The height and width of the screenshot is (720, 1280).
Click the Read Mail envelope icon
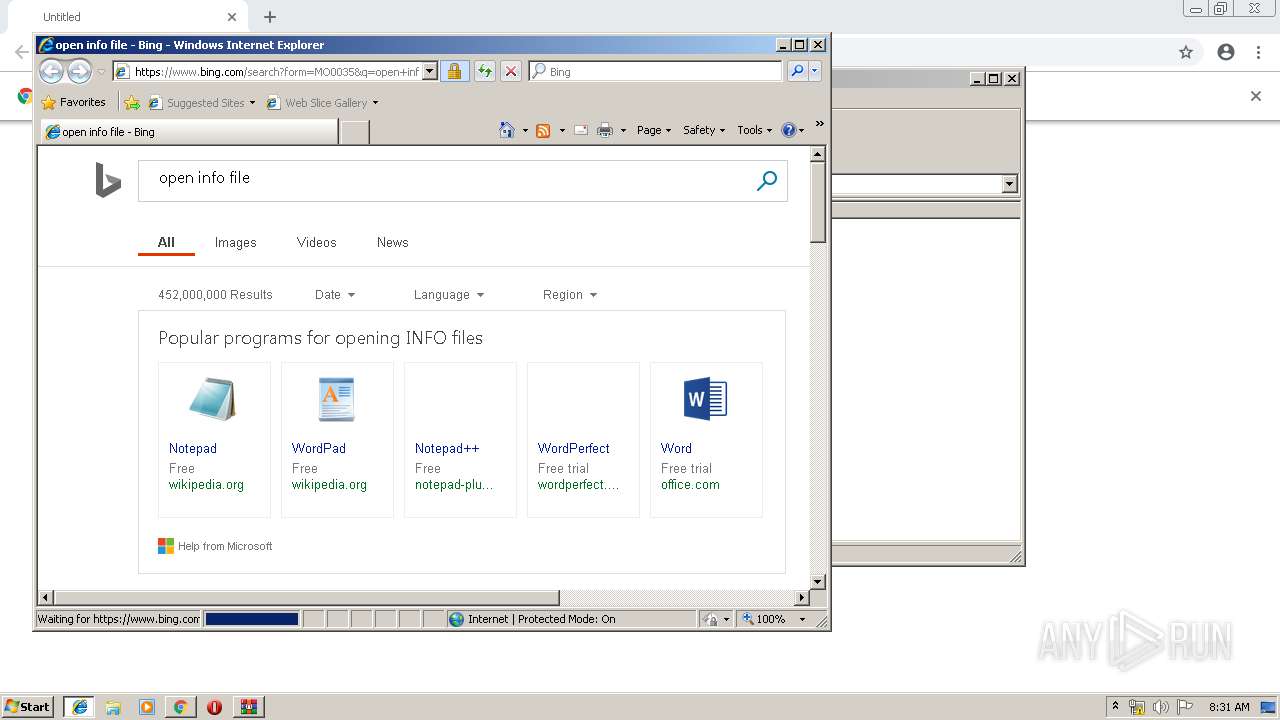point(580,130)
